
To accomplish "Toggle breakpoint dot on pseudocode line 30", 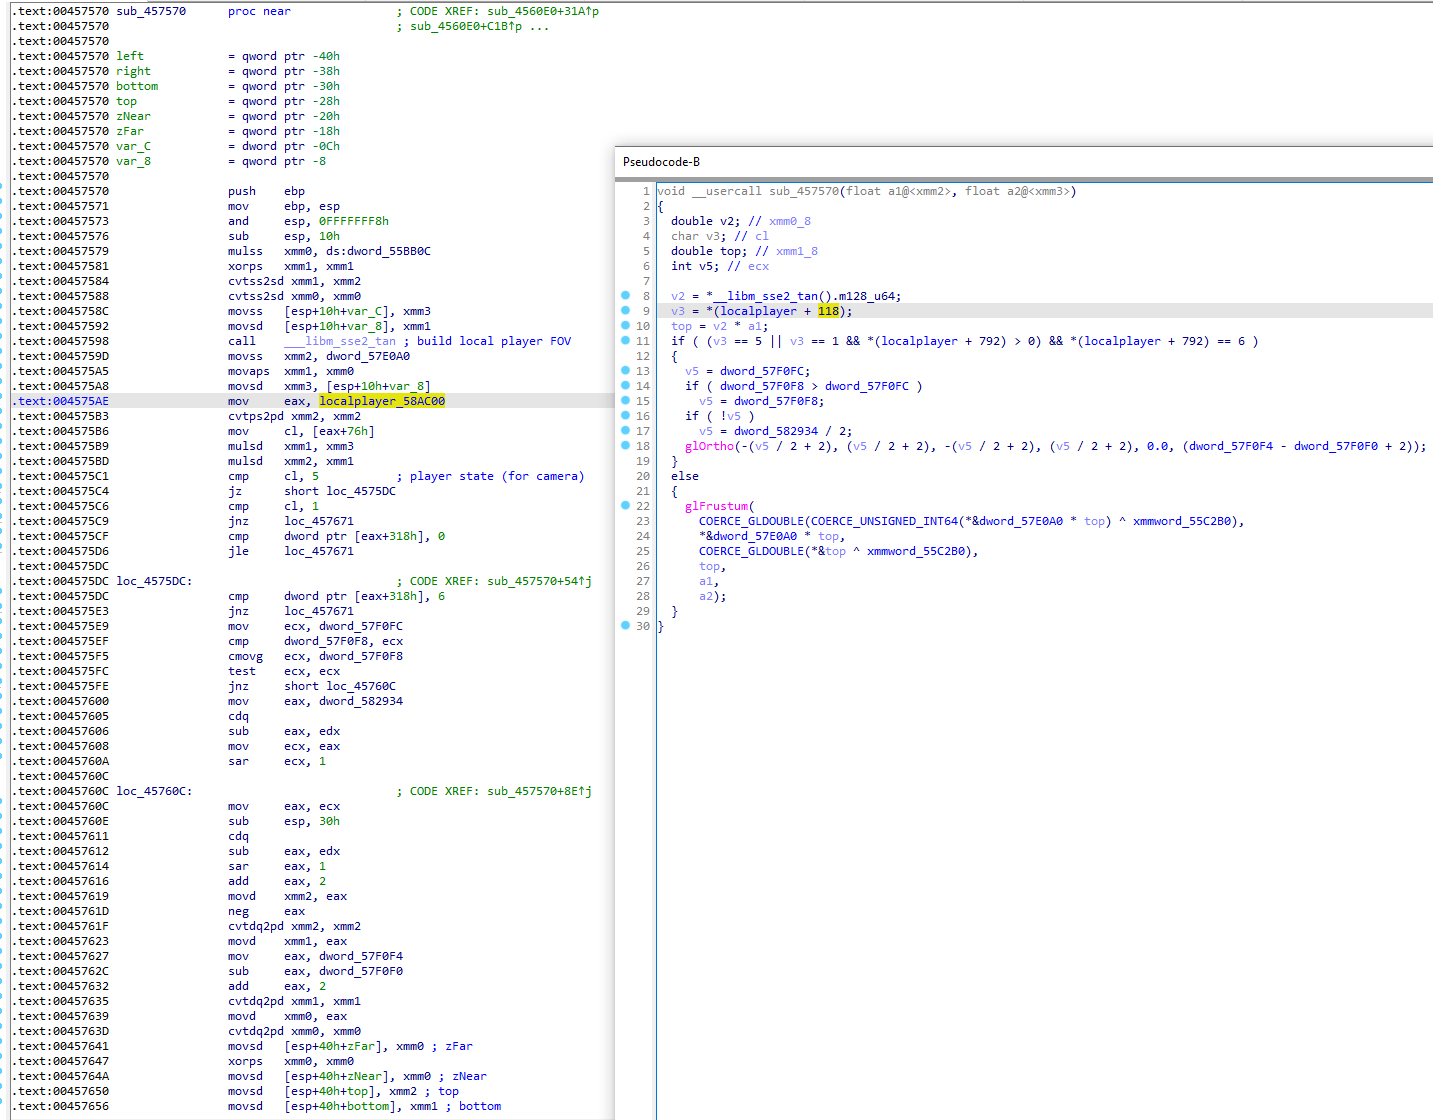I will tap(626, 626).
